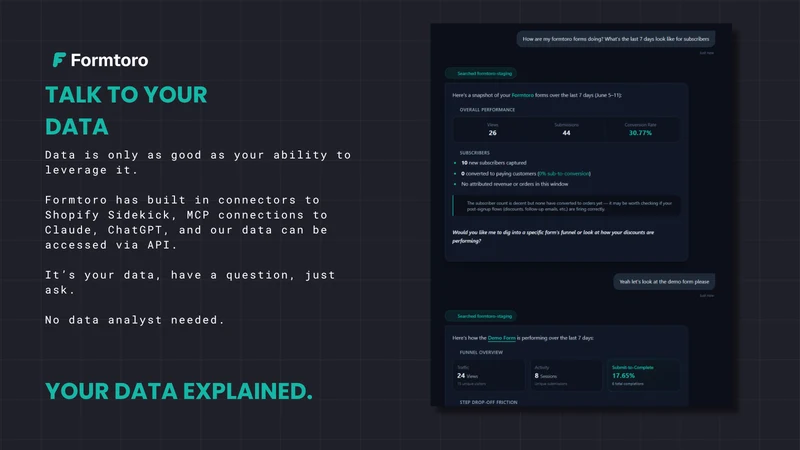Click the Formtoro F logo icon
The image size is (800, 450).
tap(59, 60)
